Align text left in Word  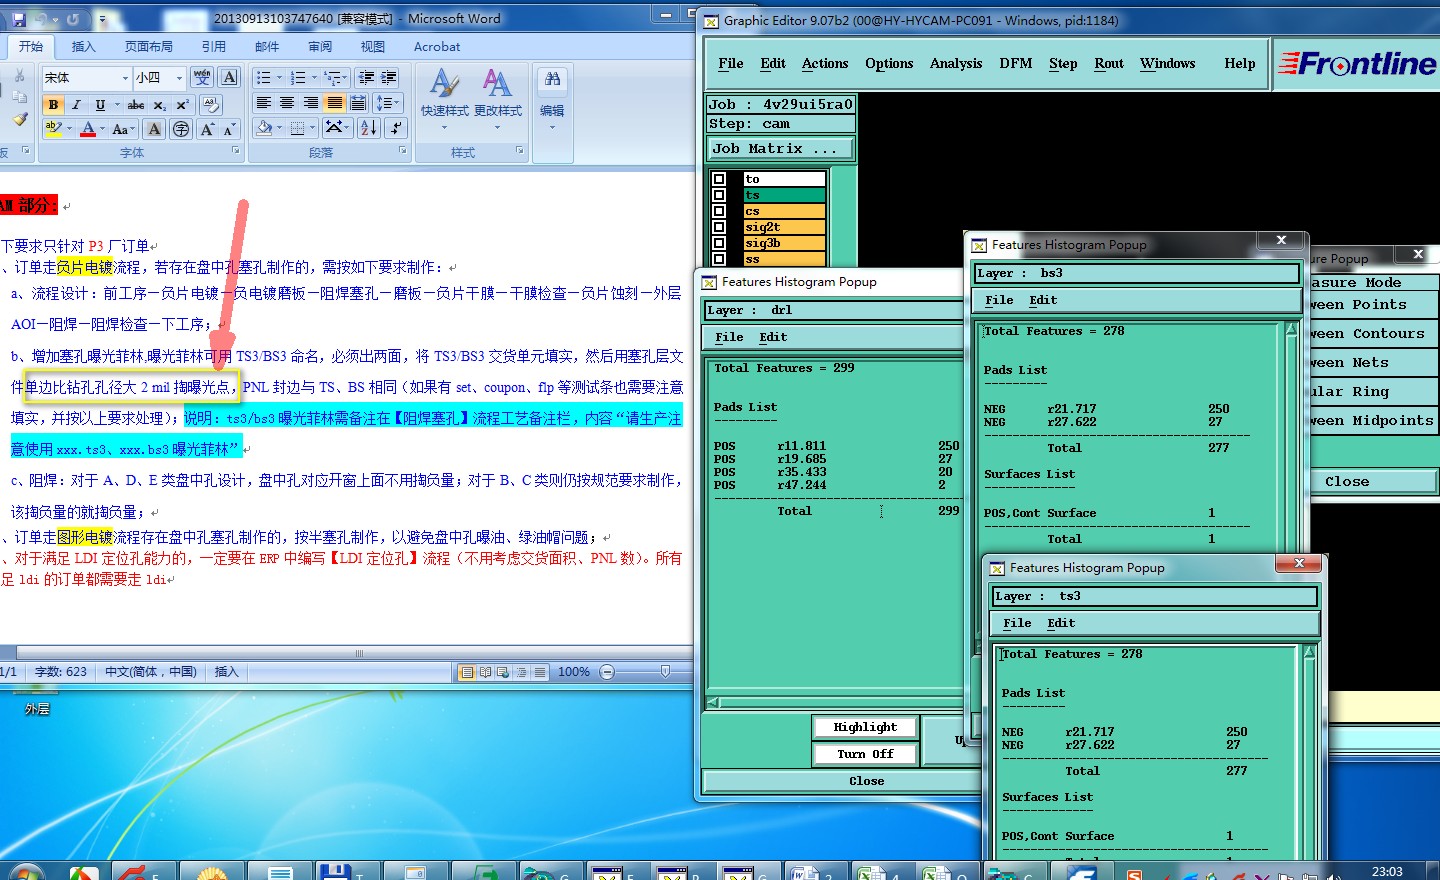pos(264,103)
